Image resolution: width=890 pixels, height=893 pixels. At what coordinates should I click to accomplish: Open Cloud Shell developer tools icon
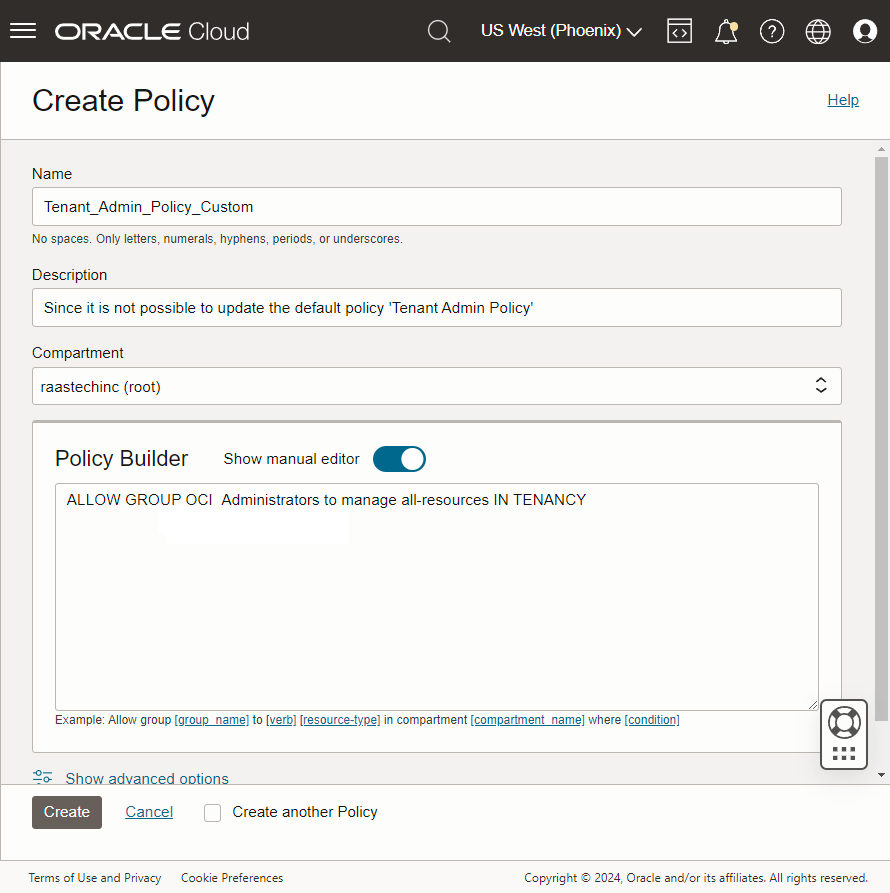click(x=680, y=31)
